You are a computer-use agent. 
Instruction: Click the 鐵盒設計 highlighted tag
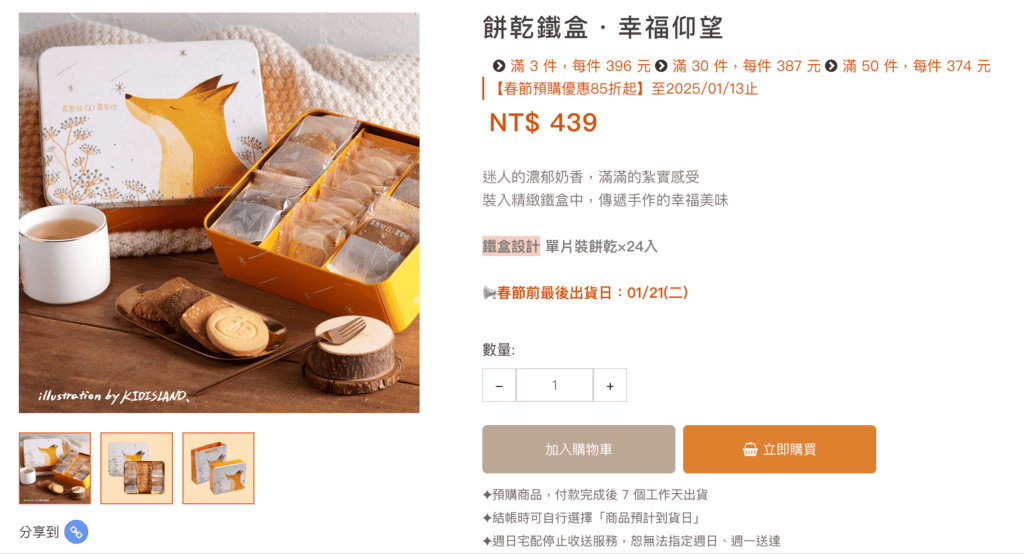(x=511, y=246)
